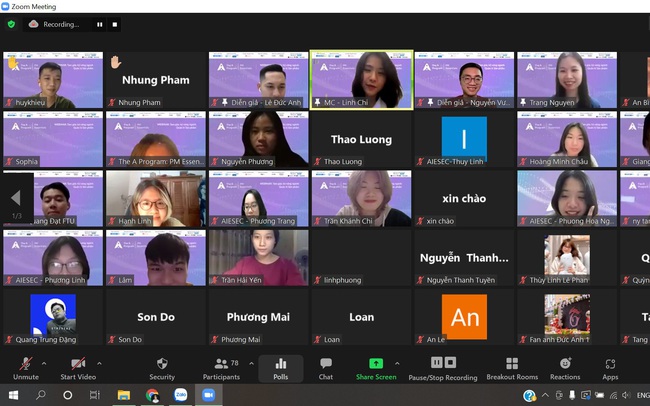Image resolution: width=650 pixels, height=406 pixels.
Task: Click muted mic icon on Loan tile
Action: point(318,340)
